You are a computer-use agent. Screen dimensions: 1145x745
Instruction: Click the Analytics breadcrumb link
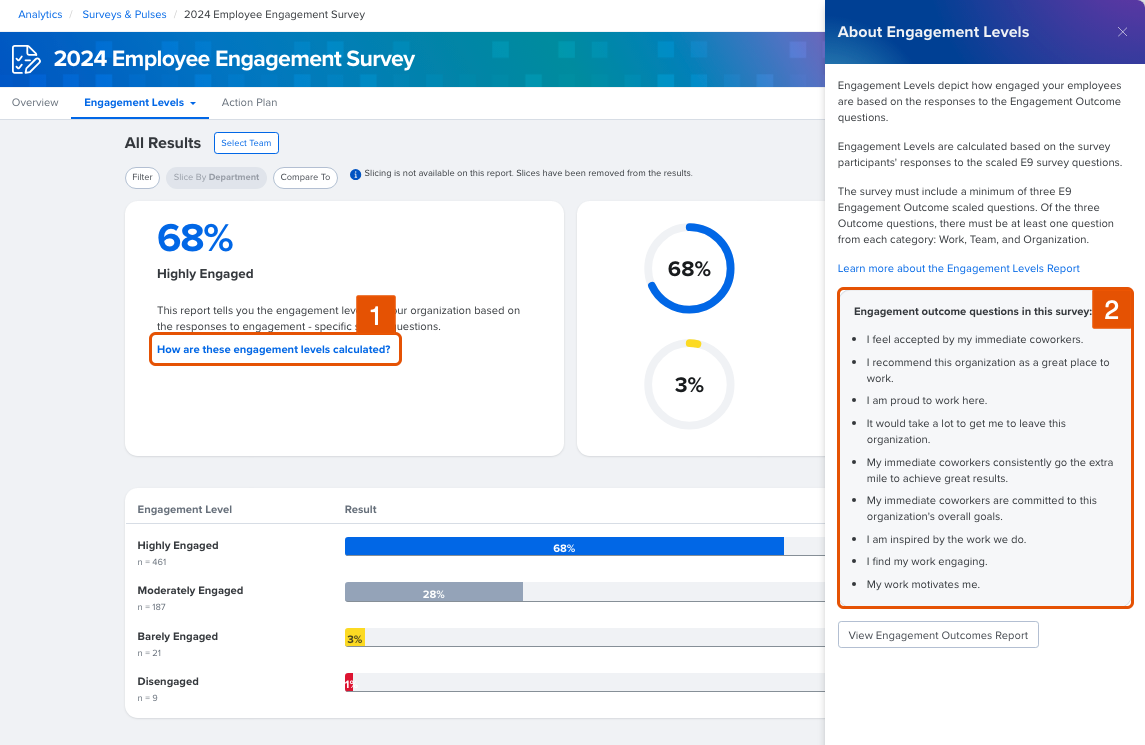39,14
